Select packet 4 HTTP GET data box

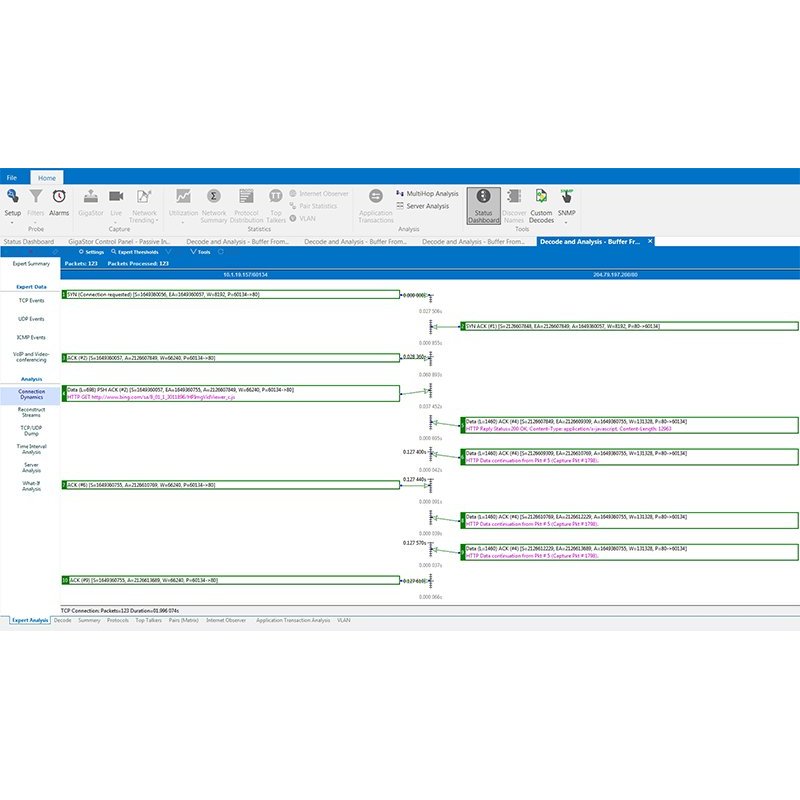point(231,393)
